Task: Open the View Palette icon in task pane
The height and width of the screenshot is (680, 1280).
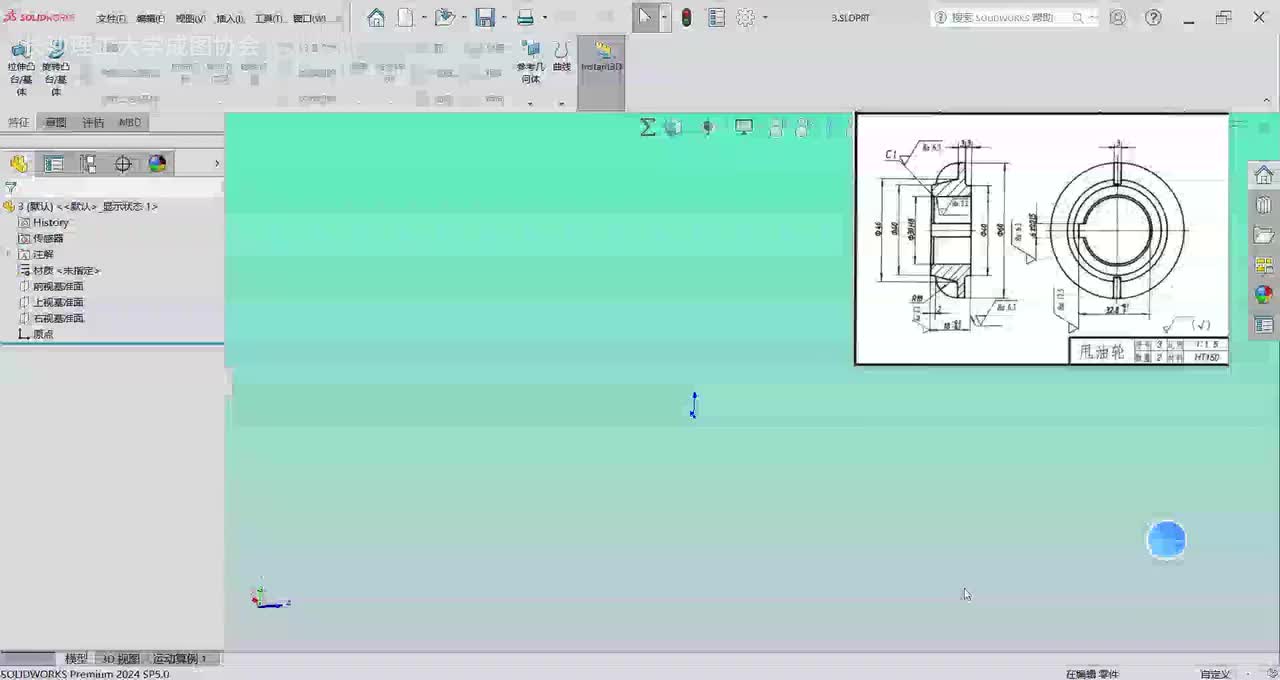Action: [x=1264, y=265]
